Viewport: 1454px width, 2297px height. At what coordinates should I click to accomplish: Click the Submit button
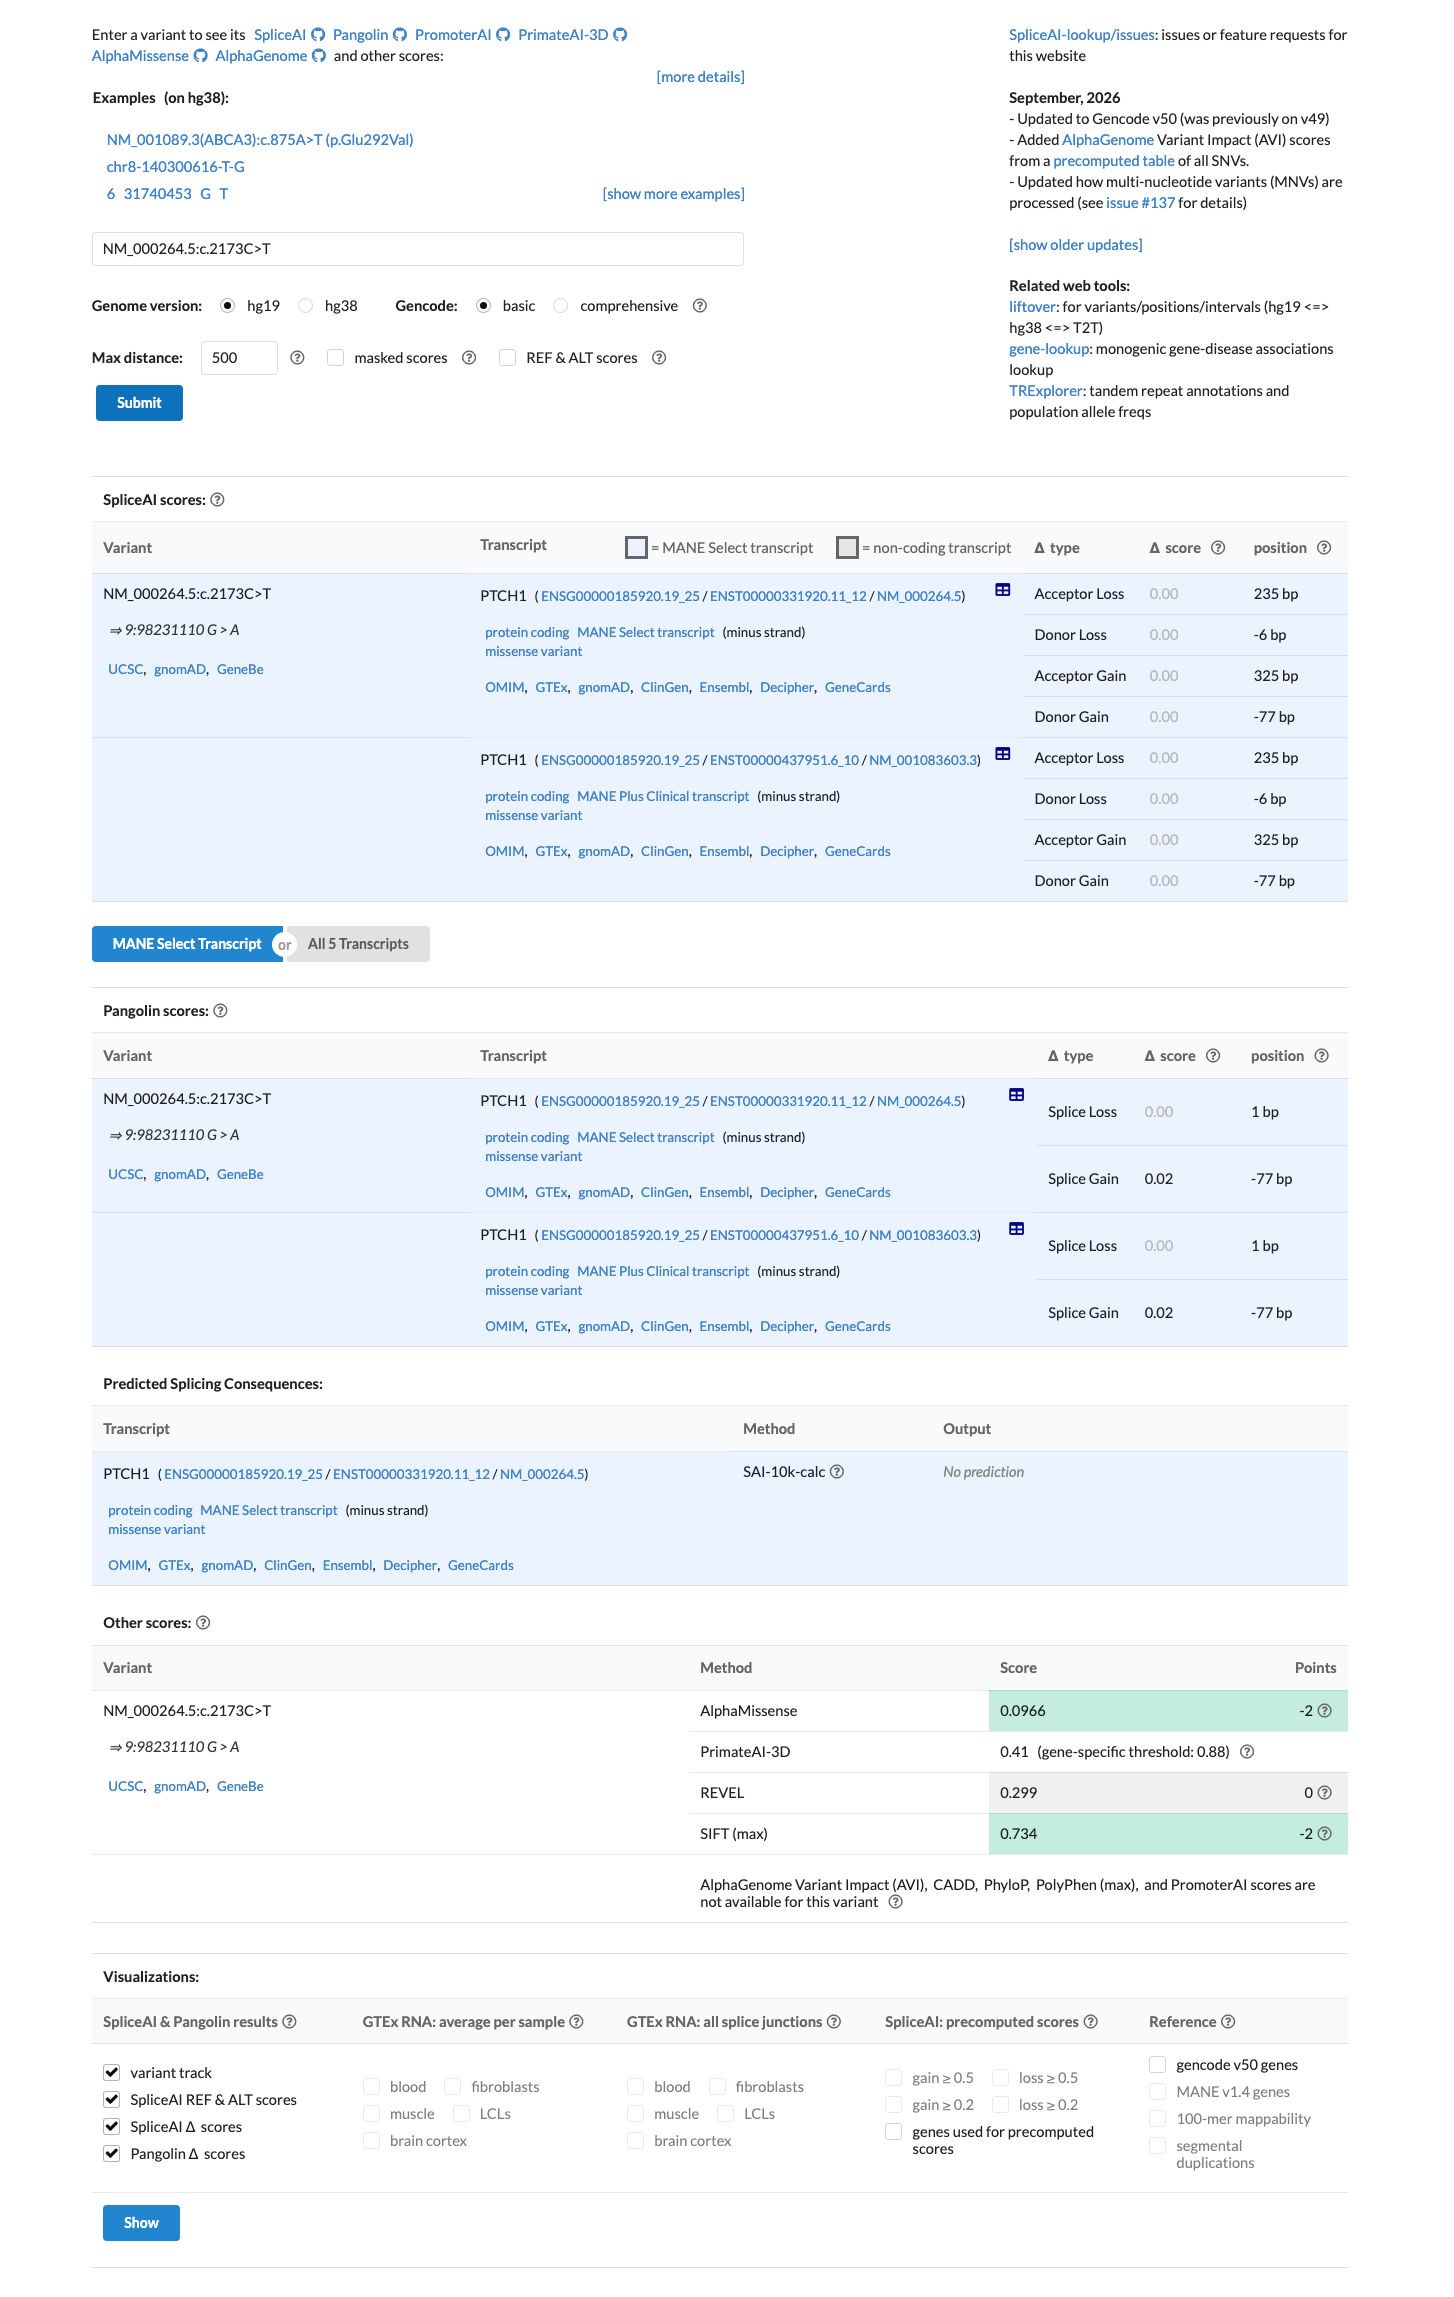139,403
